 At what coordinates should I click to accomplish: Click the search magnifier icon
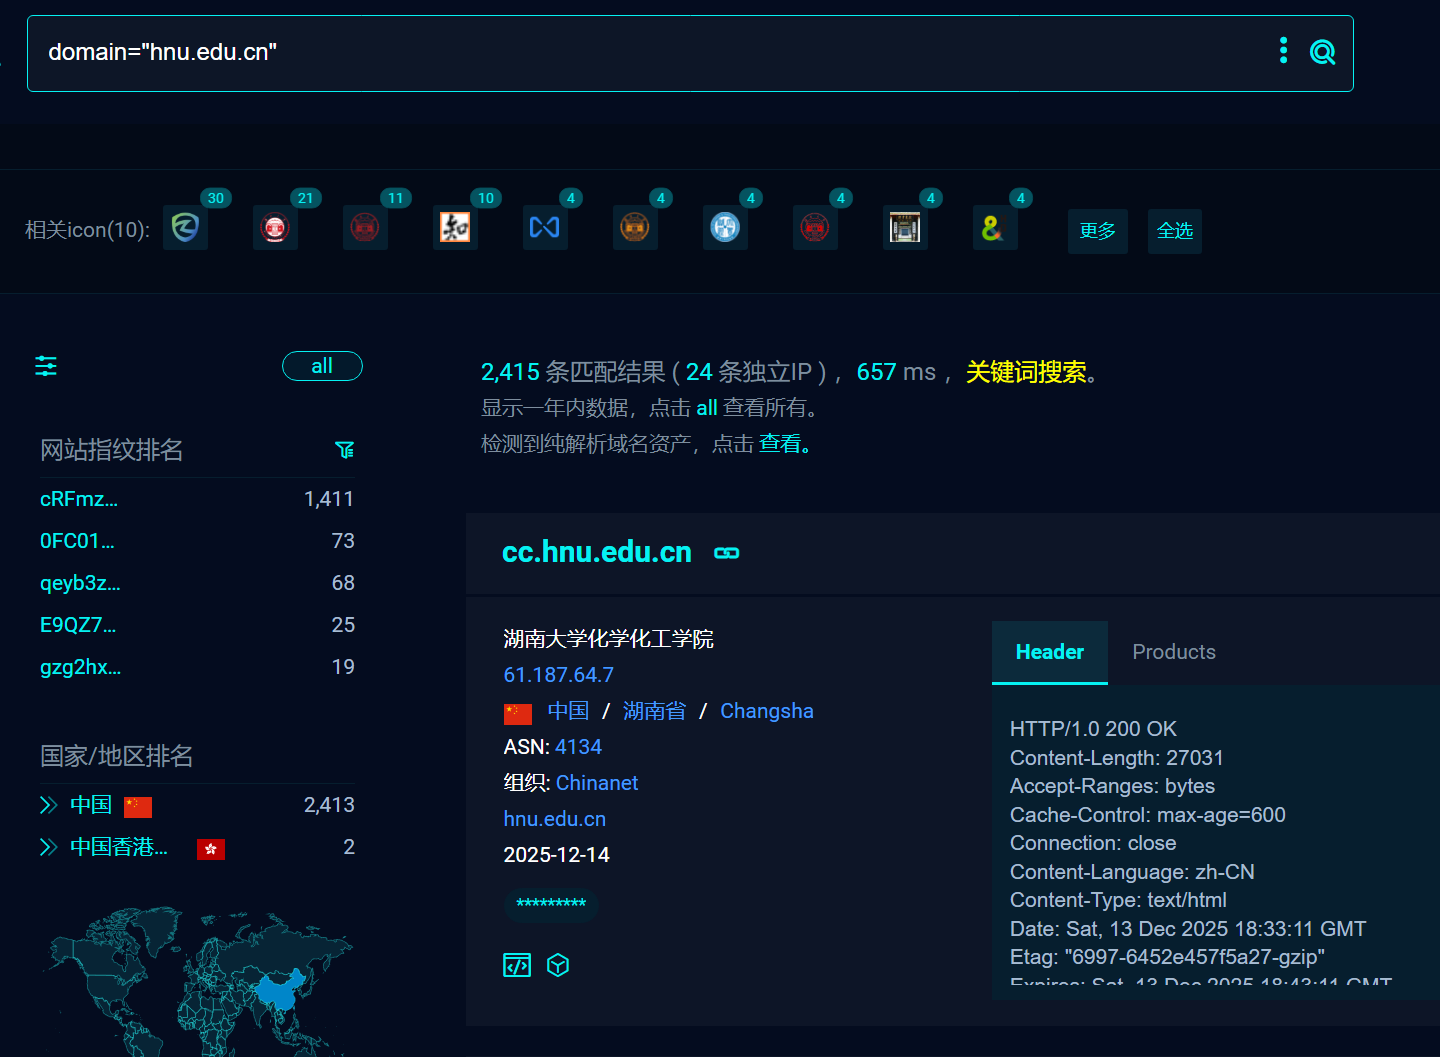tap(1322, 52)
